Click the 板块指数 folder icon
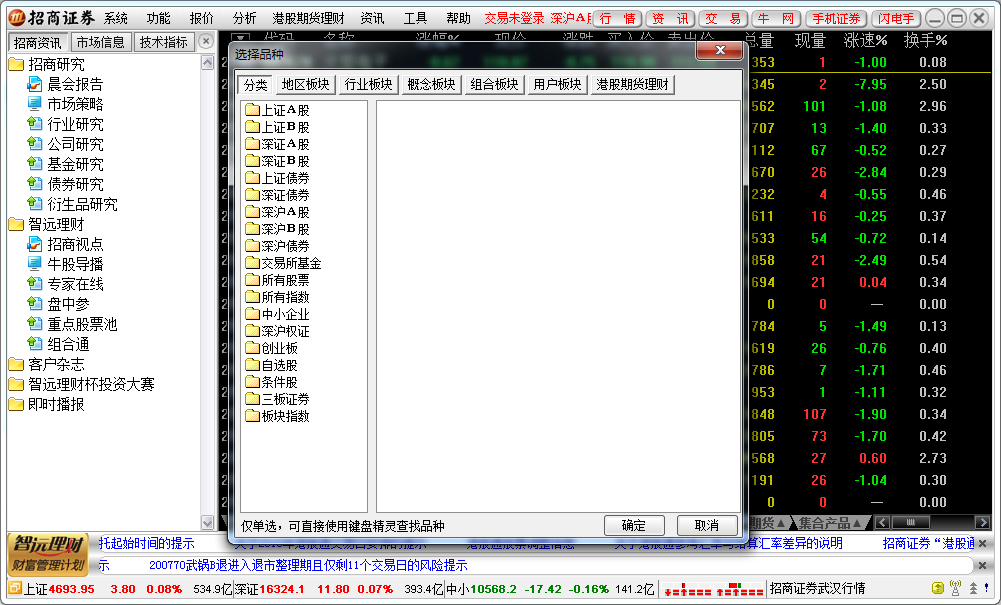Image resolution: width=1001 pixels, height=605 pixels. point(253,416)
